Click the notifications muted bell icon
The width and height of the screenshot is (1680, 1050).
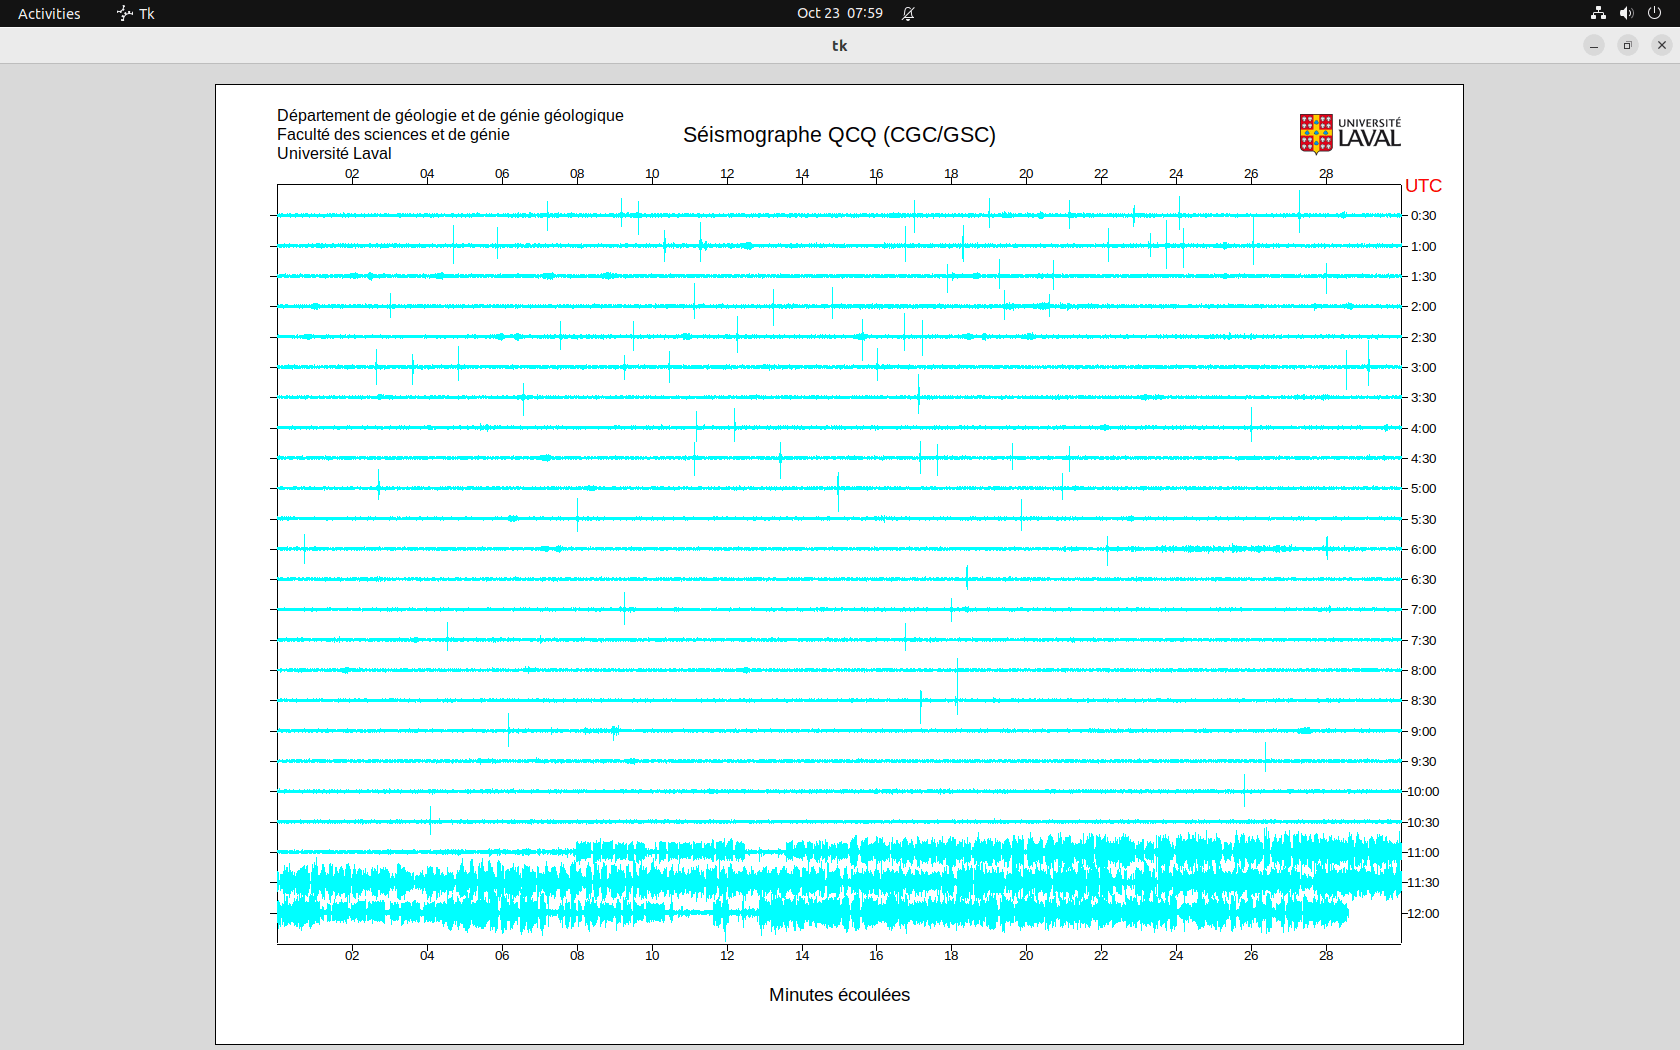pyautogui.click(x=908, y=13)
